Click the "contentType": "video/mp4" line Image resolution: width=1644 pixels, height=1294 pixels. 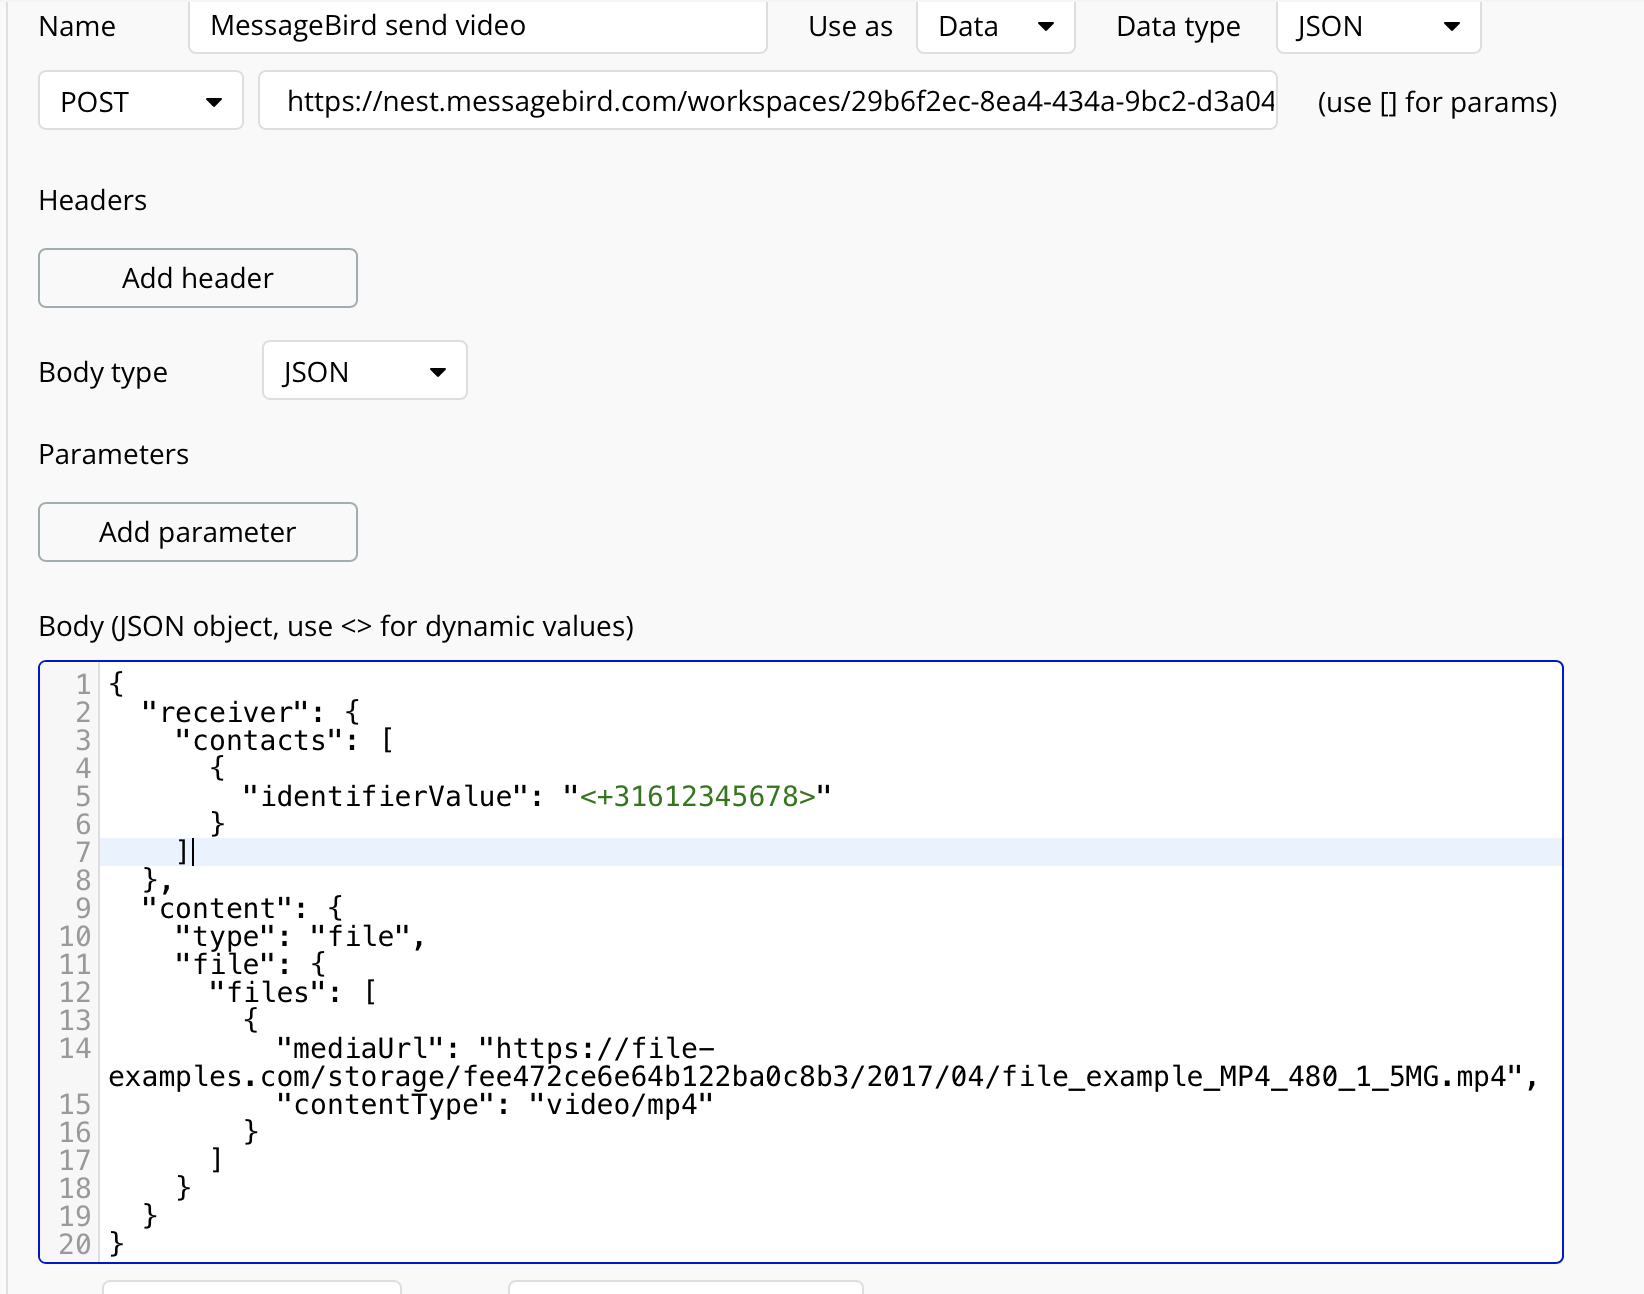494,1104
